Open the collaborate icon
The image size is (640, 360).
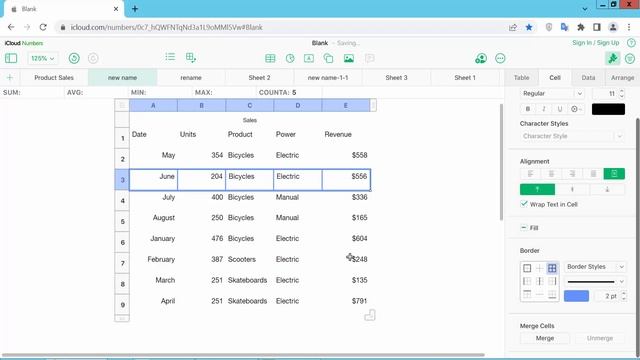481,58
